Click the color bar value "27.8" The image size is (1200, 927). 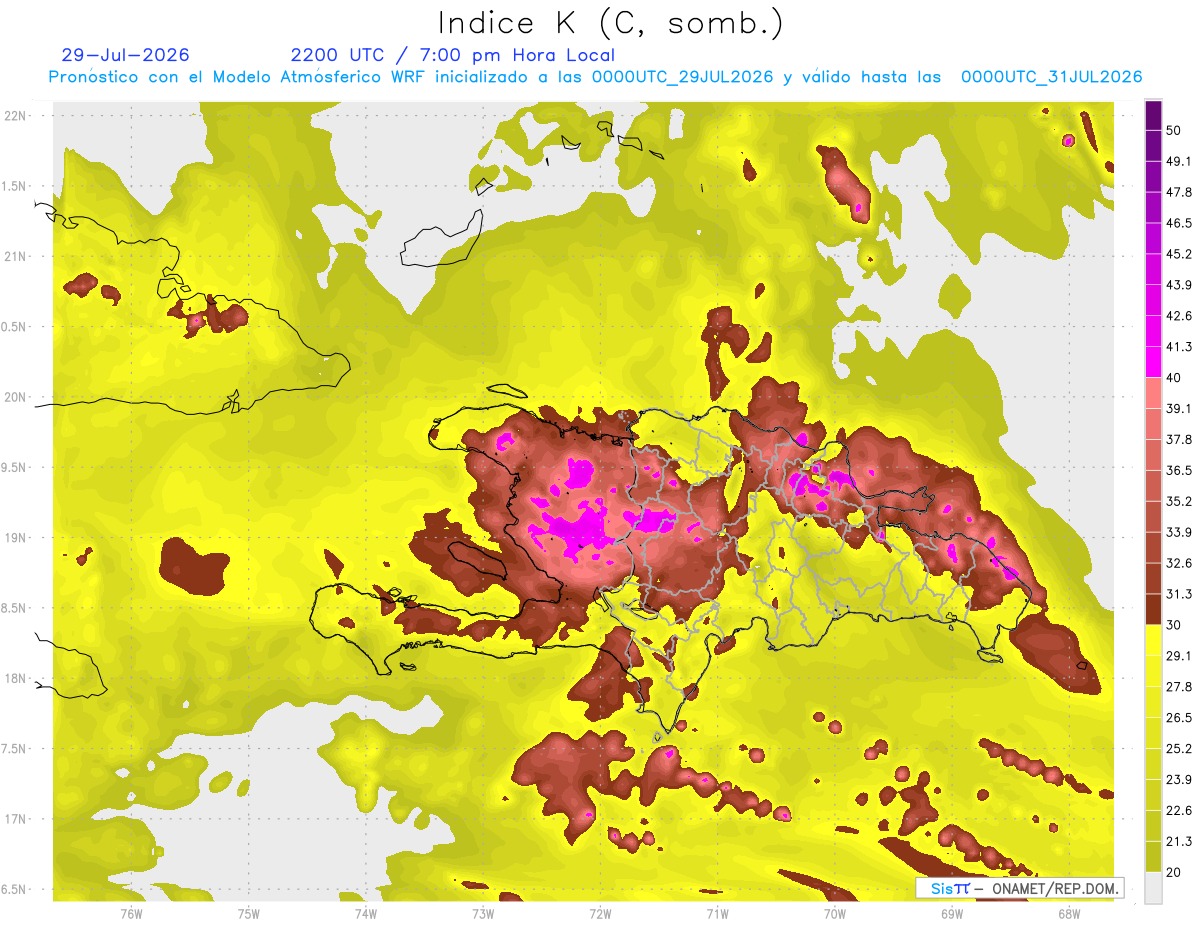[x=1179, y=687]
